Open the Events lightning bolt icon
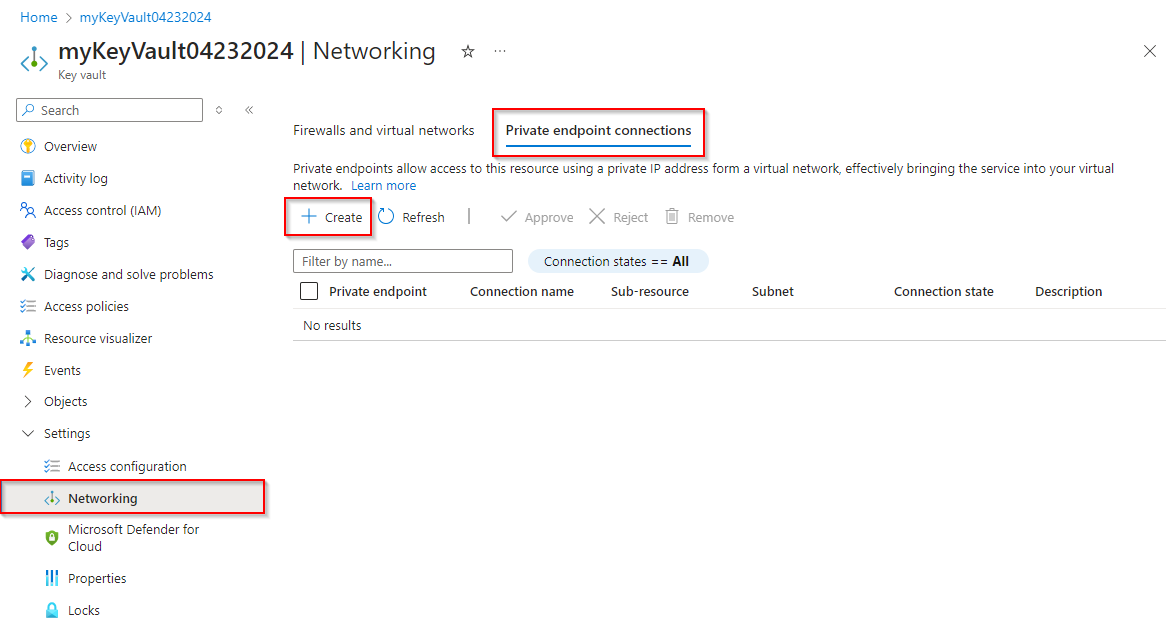This screenshot has height=627, width=1169. [x=28, y=370]
